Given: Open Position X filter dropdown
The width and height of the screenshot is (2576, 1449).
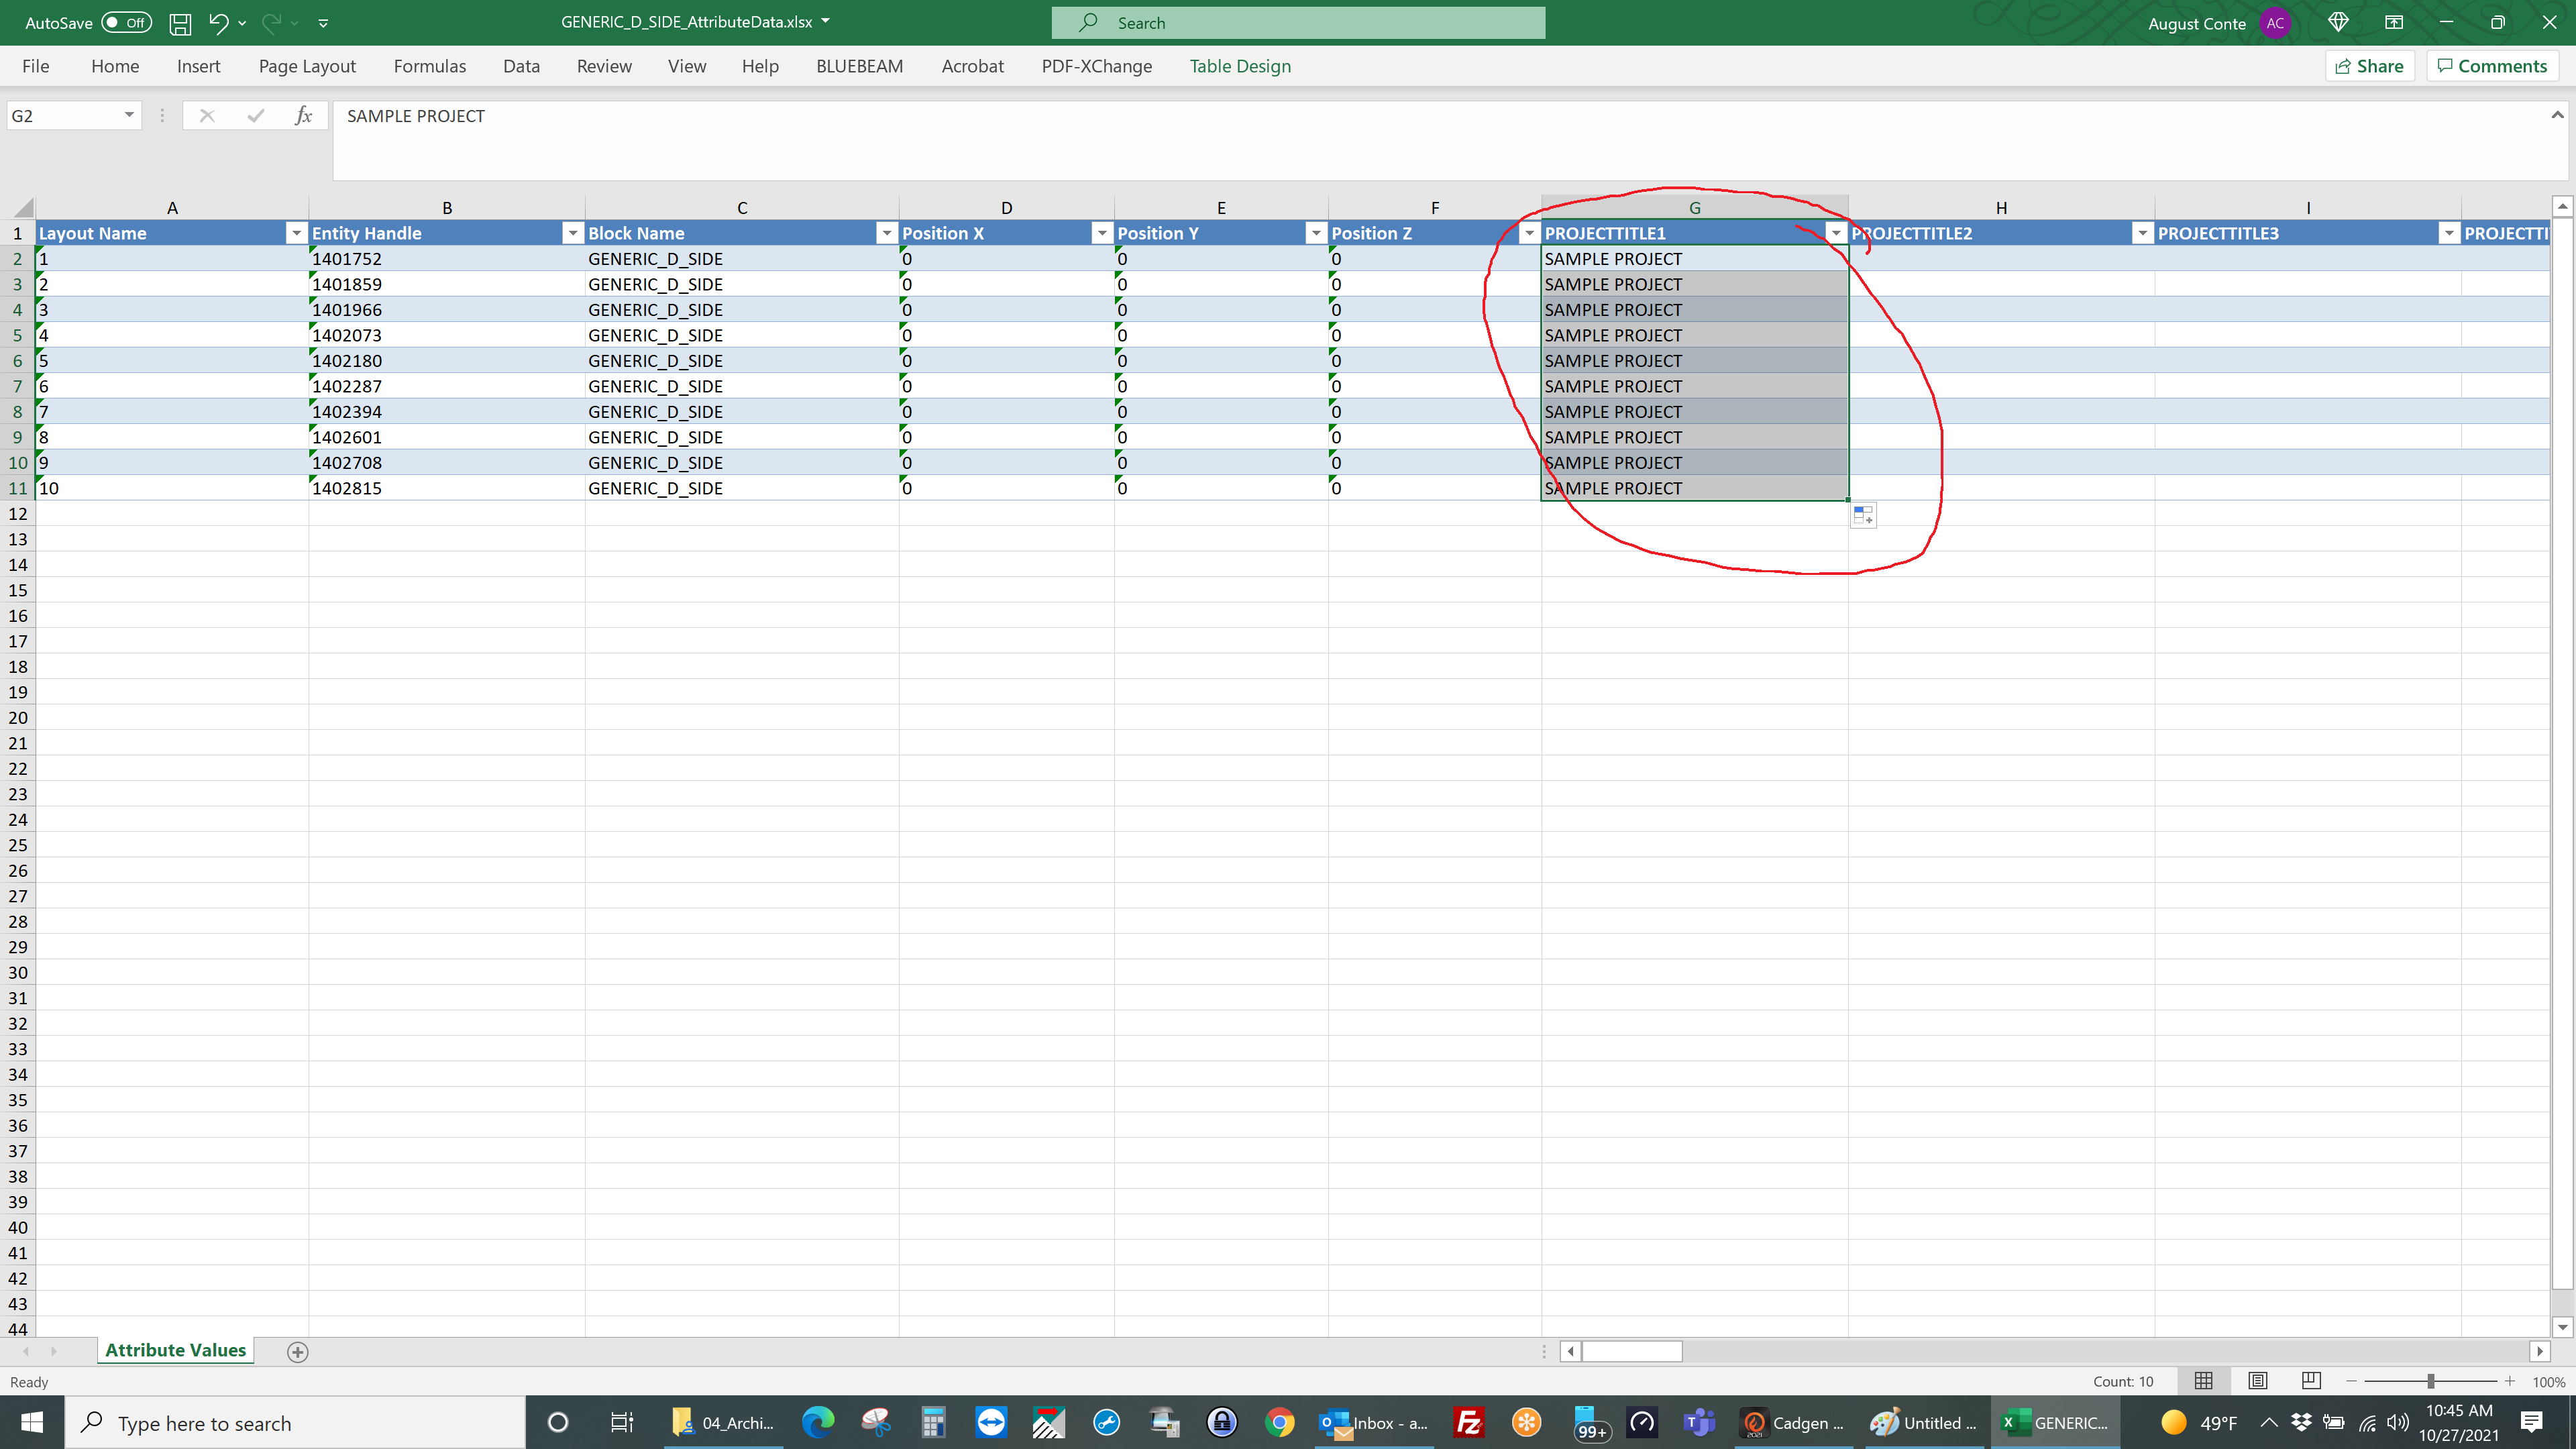Looking at the screenshot, I should point(1101,233).
